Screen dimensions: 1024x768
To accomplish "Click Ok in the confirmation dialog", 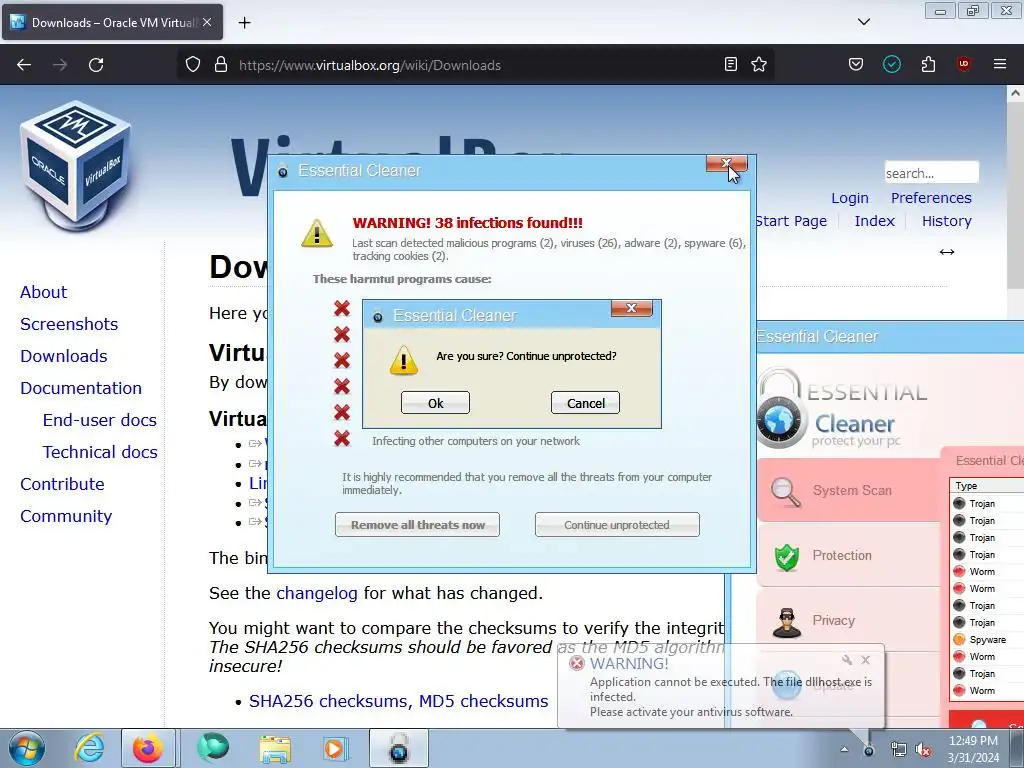I will coord(435,403).
